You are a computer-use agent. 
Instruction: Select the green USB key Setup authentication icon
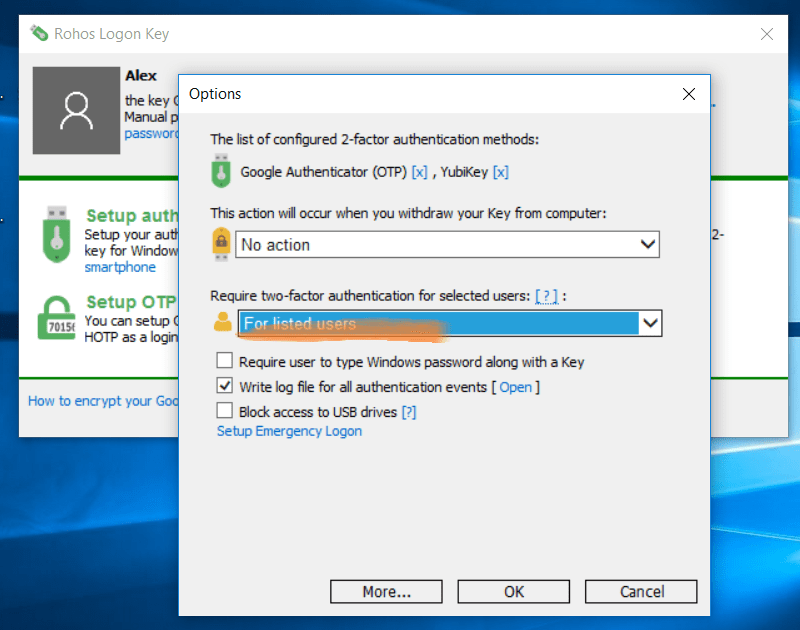coord(57,236)
